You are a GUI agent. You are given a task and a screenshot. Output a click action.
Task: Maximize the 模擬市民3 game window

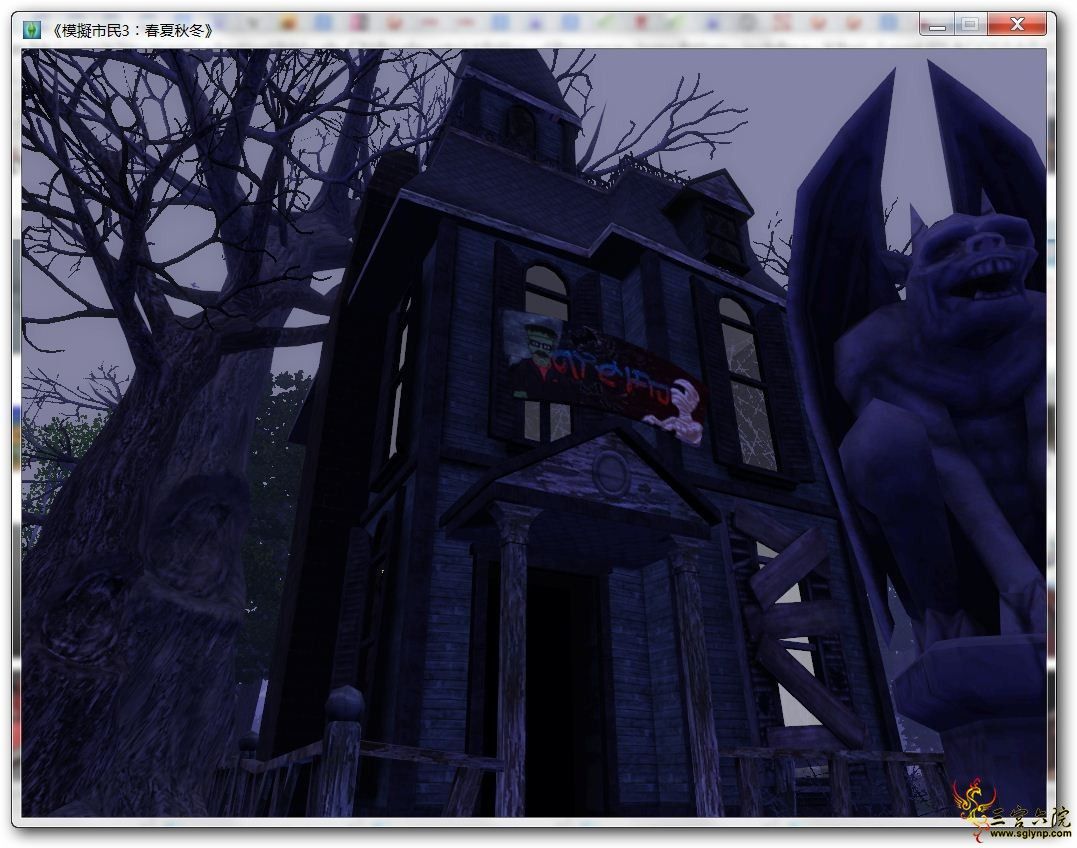[x=971, y=25]
